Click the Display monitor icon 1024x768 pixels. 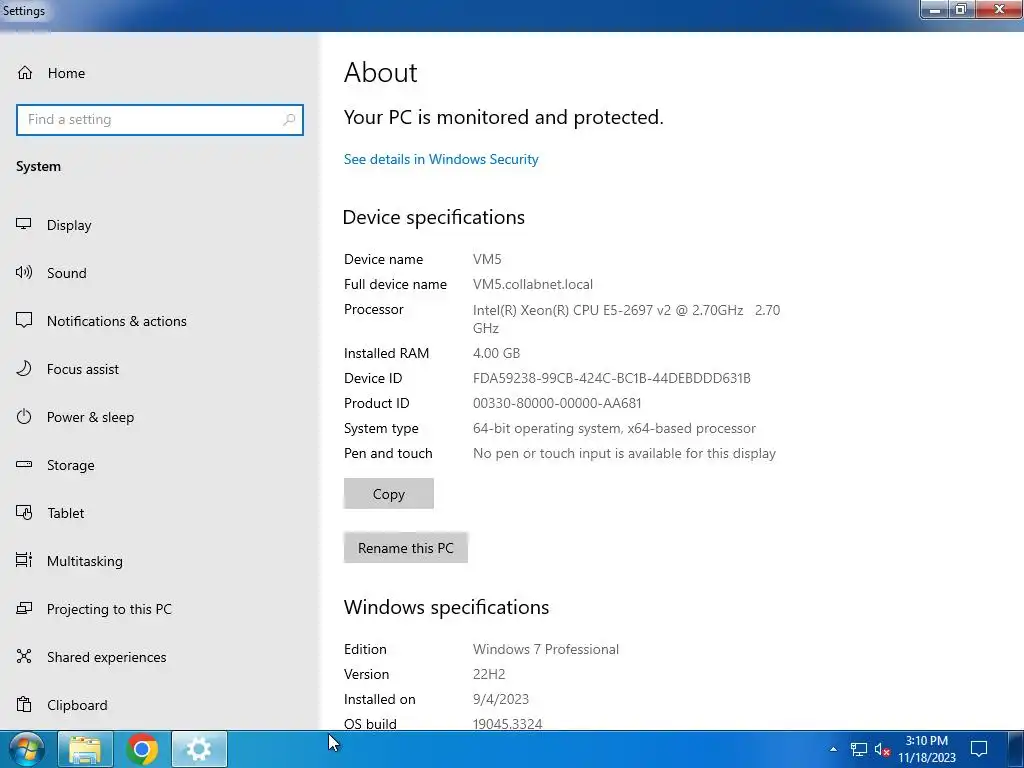24,225
